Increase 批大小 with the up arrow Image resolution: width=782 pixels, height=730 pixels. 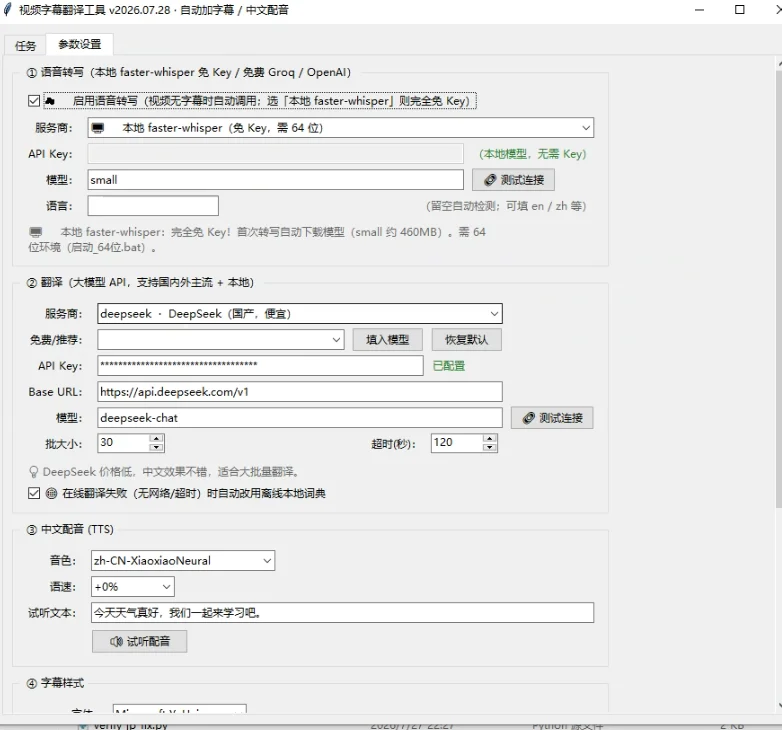click(157, 438)
